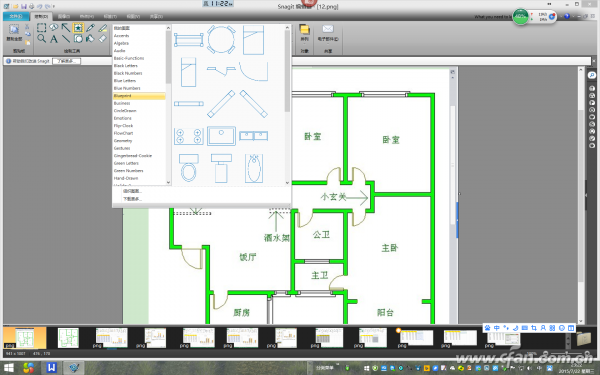This screenshot has width=600, height=375.
Task: Click the Snagit editor taskbar icon
Action: click(74, 368)
